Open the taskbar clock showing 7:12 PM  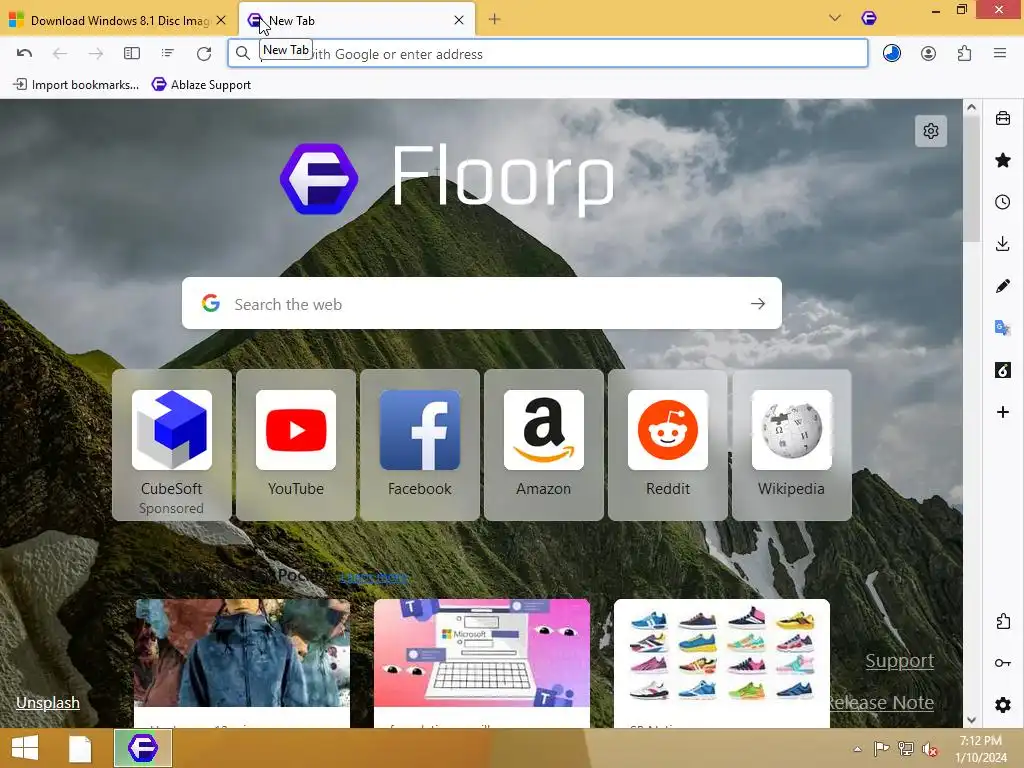point(981,749)
